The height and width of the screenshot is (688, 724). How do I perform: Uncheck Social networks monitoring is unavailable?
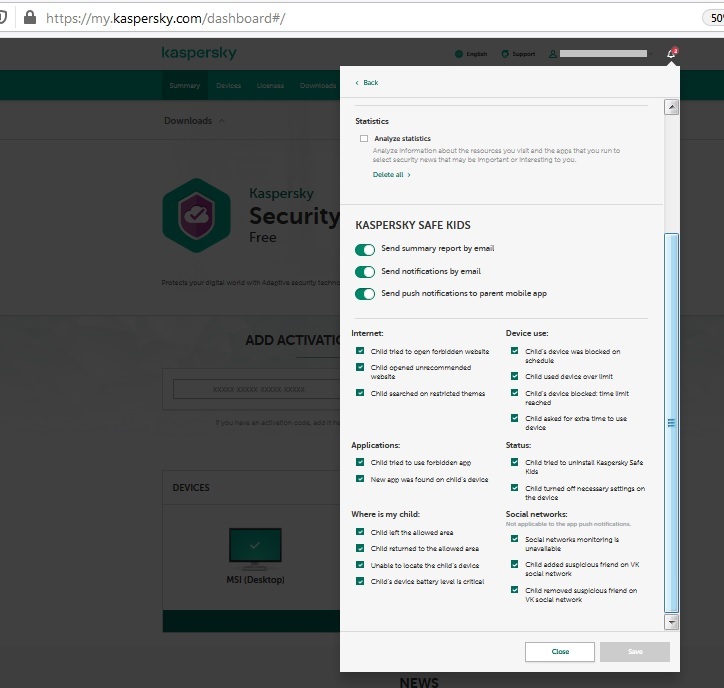tap(514, 539)
